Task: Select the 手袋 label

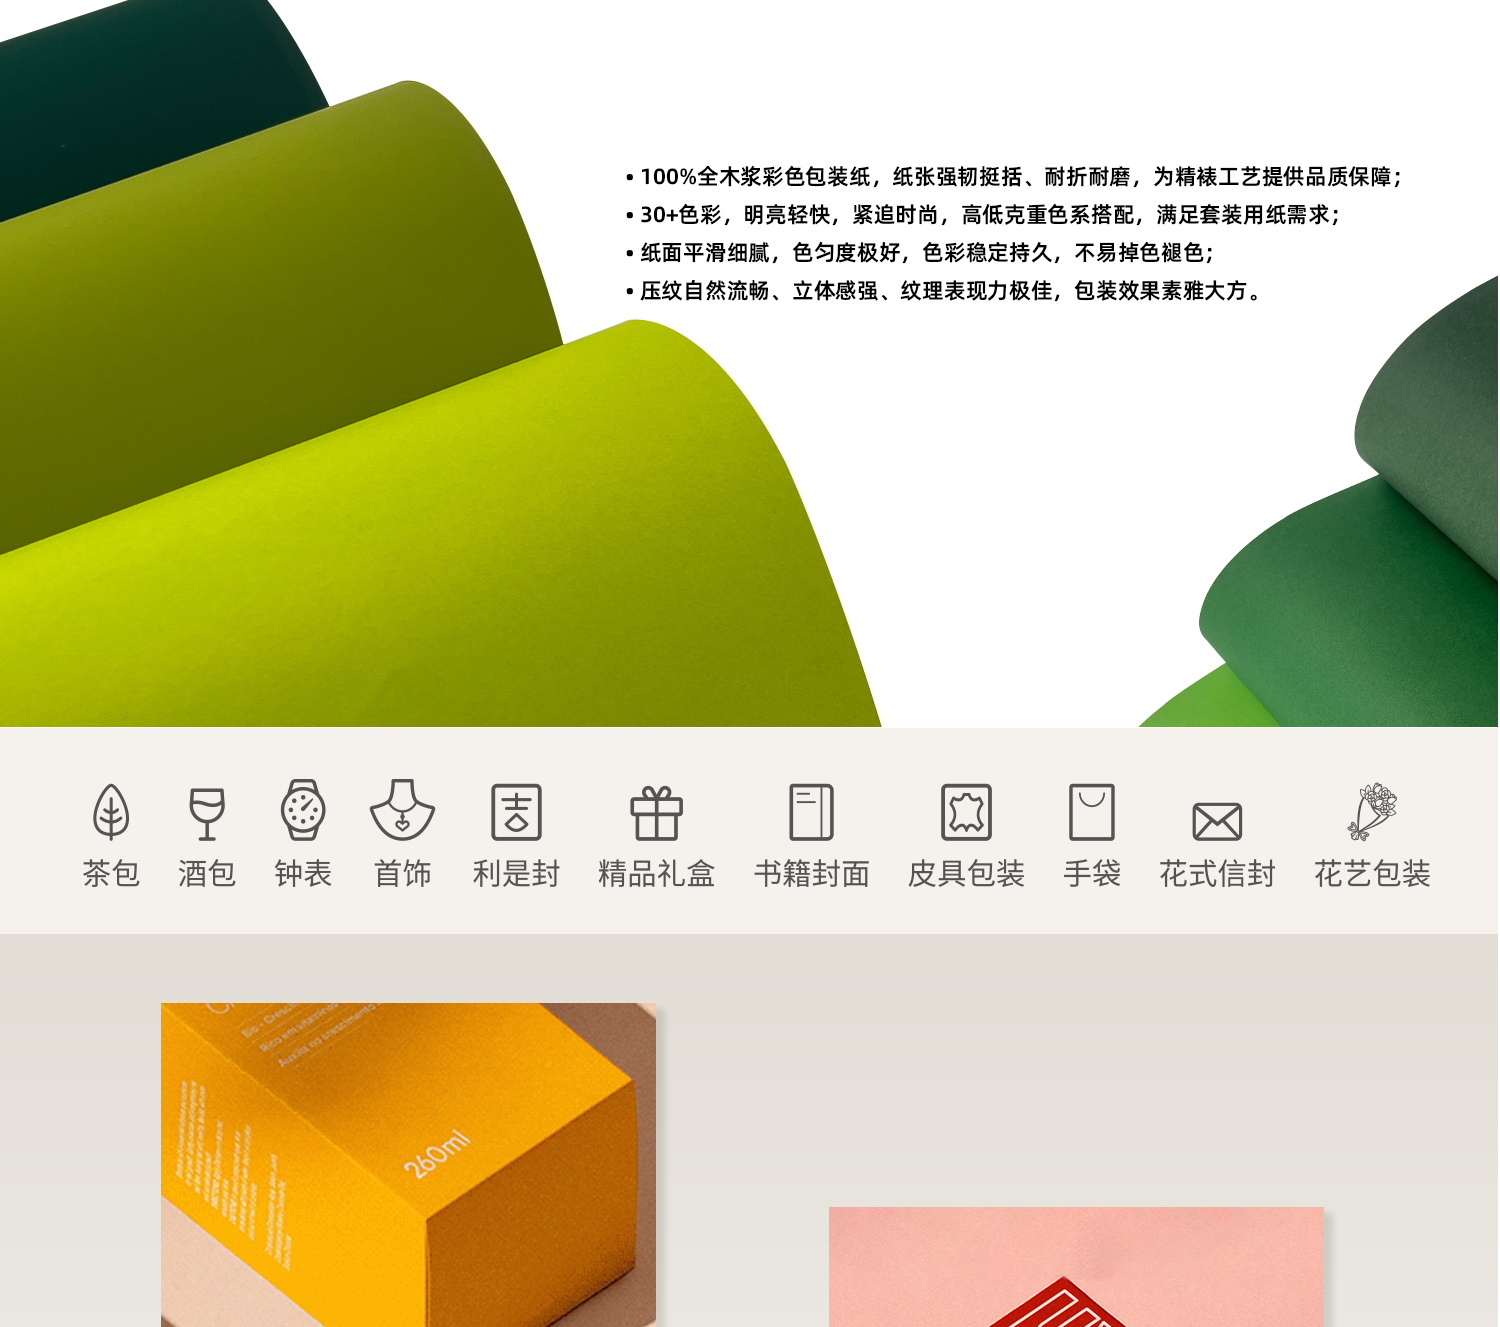Action: pos(1091,873)
